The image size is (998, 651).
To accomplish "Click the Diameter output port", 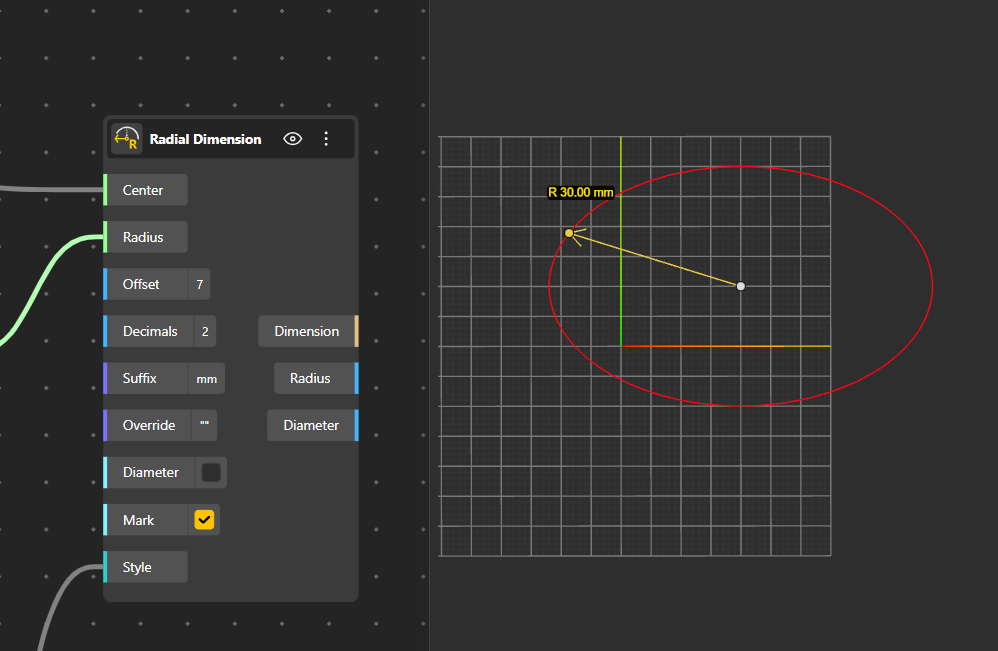I will [355, 425].
